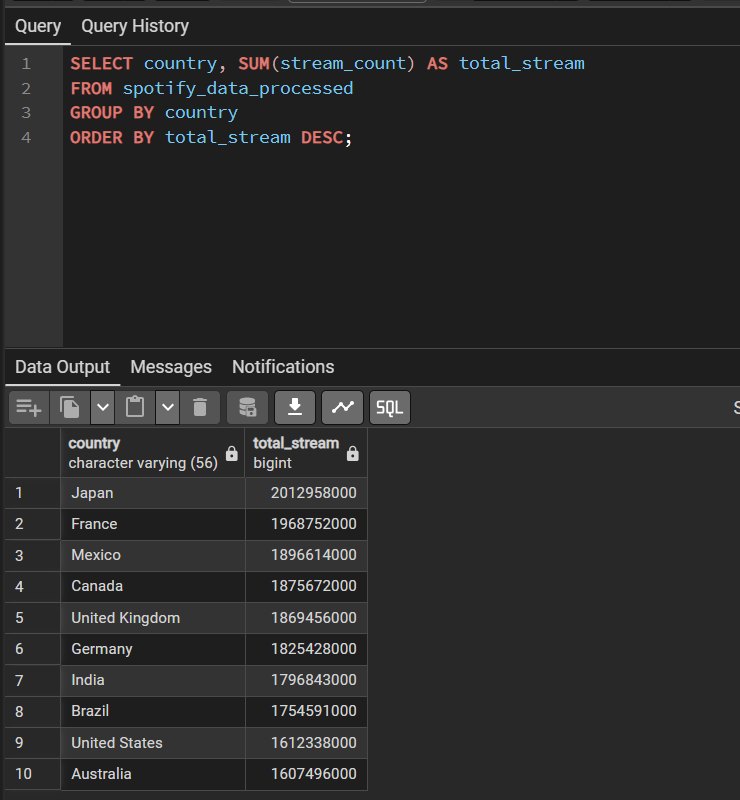Click the lock icon in total_stream header
Screen dimensions: 740x800
pos(353,453)
